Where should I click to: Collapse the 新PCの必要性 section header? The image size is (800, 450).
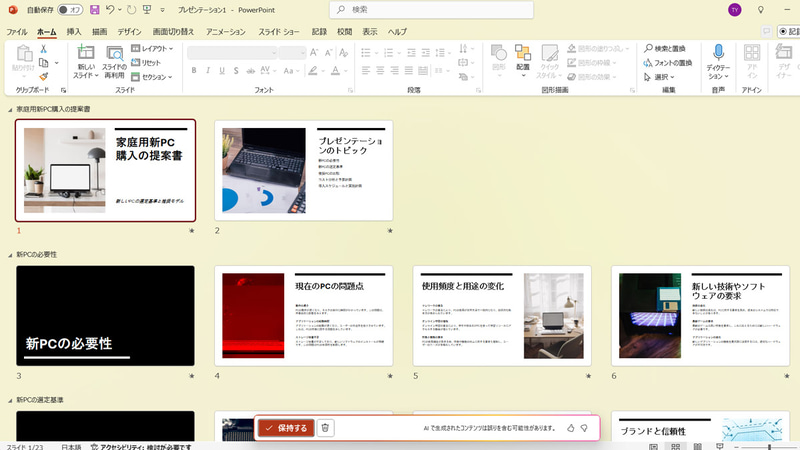(x=10, y=255)
